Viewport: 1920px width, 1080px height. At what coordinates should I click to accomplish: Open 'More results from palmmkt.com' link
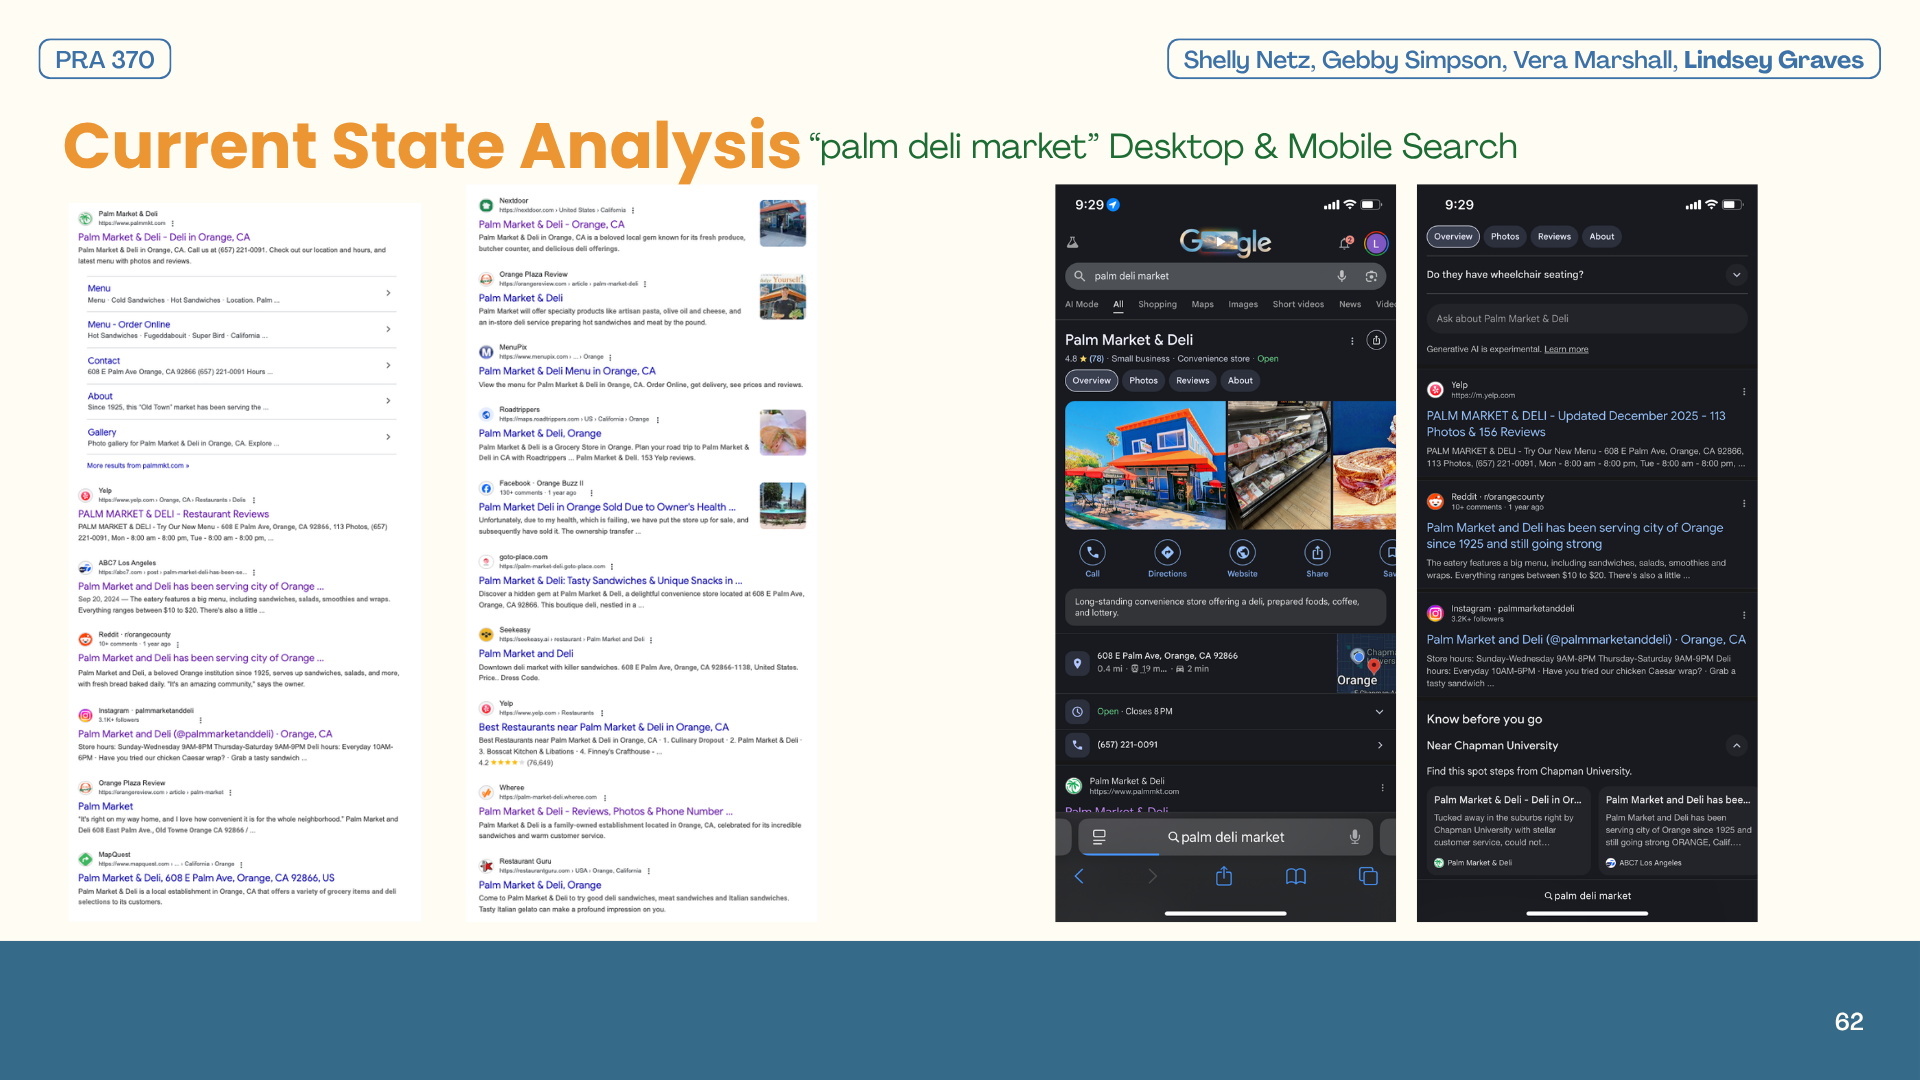138,466
